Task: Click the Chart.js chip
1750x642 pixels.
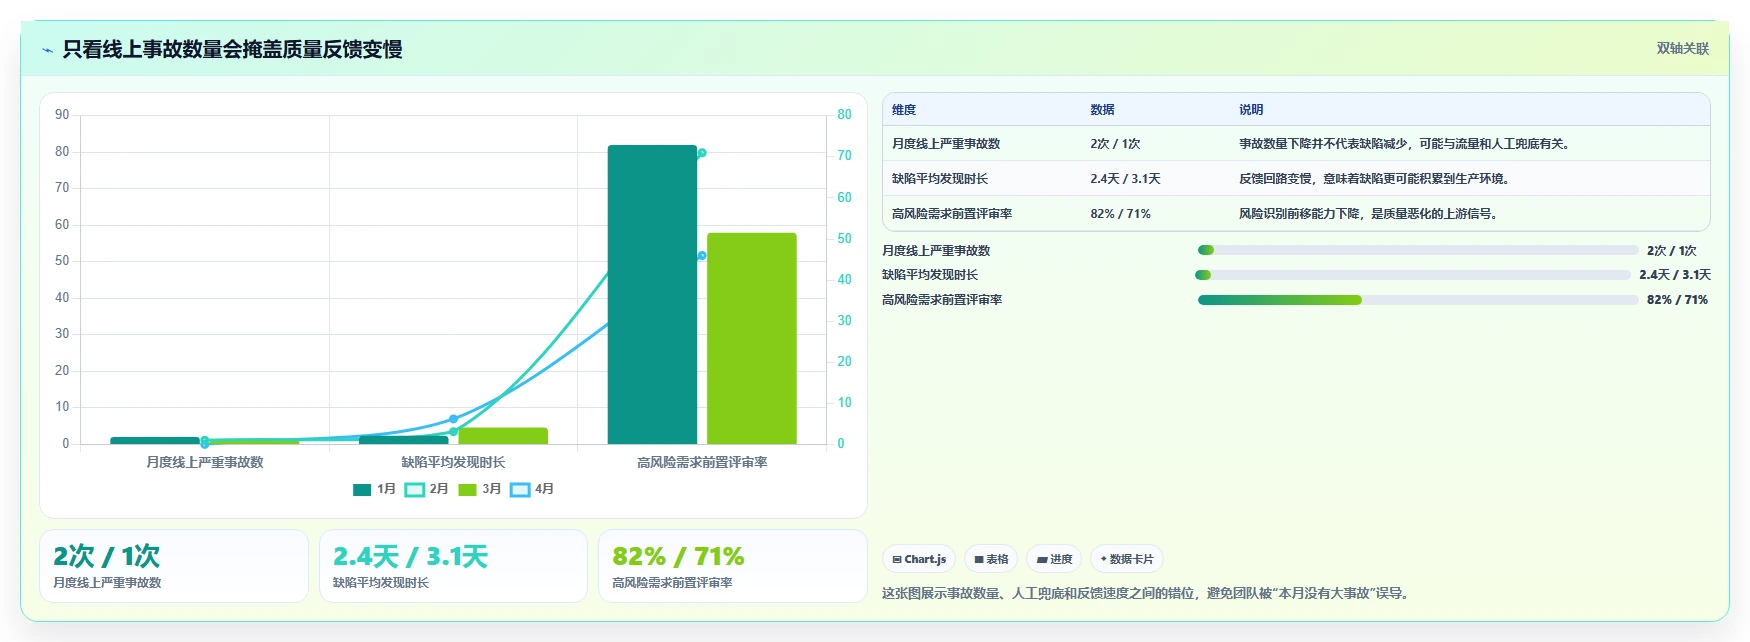Action: point(919,559)
